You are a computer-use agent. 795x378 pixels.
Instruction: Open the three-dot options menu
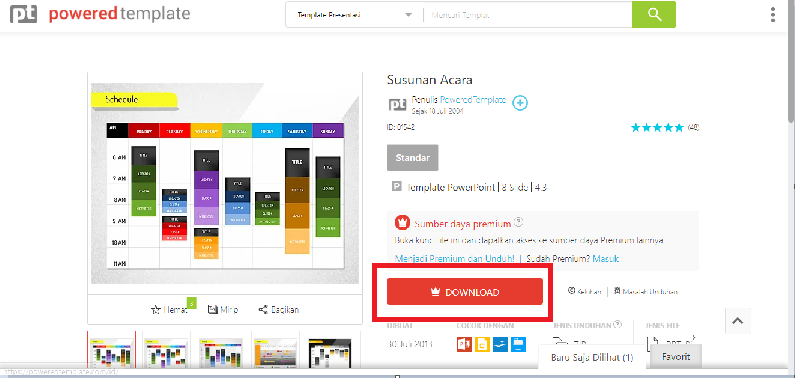[773, 15]
